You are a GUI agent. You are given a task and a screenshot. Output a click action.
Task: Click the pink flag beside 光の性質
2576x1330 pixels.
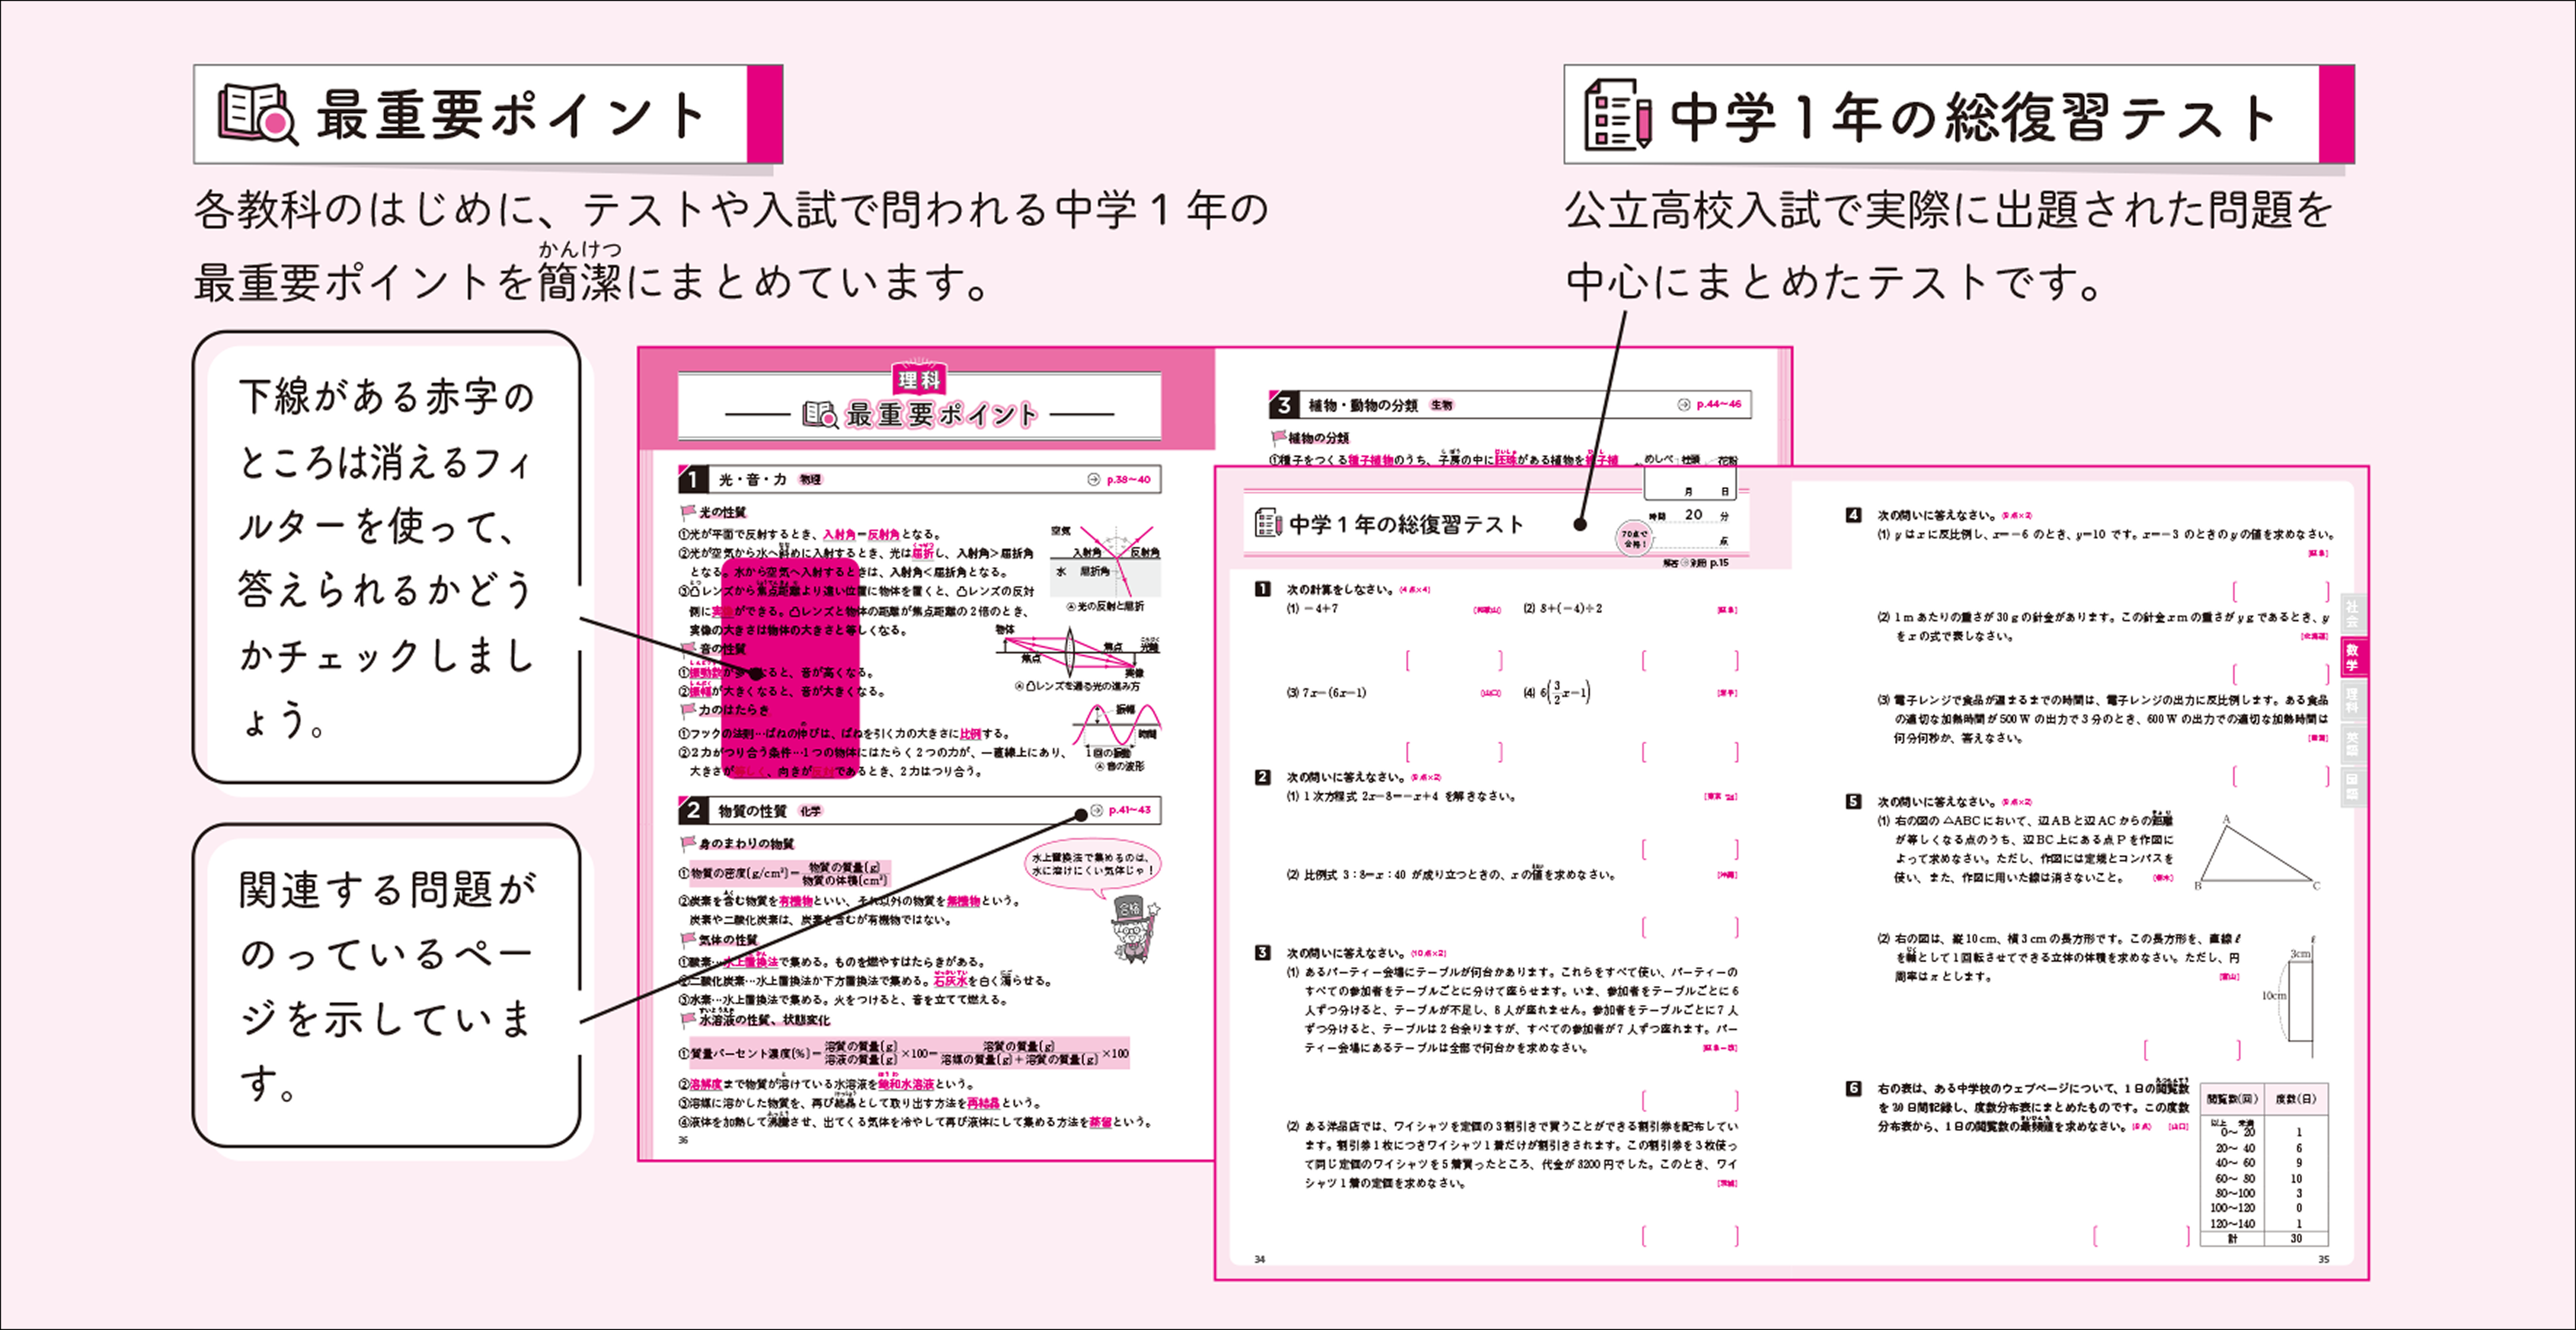point(688,512)
